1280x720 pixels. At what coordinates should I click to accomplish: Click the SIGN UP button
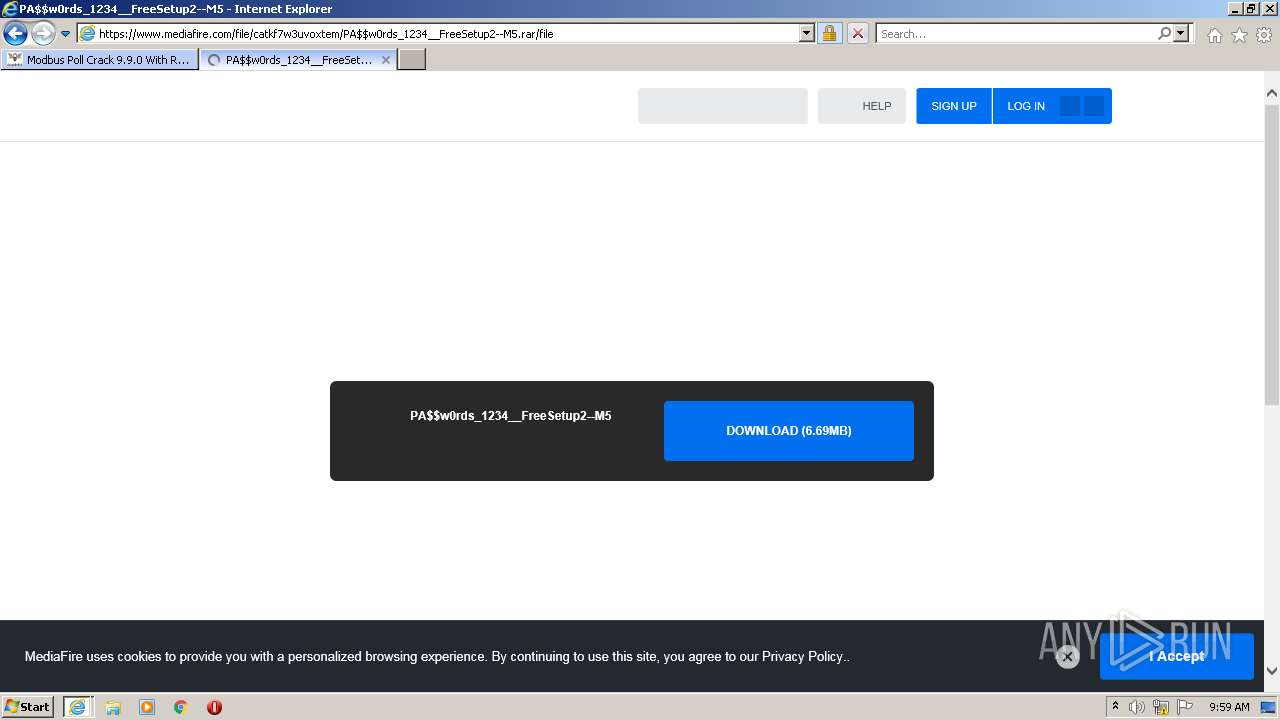coord(954,106)
